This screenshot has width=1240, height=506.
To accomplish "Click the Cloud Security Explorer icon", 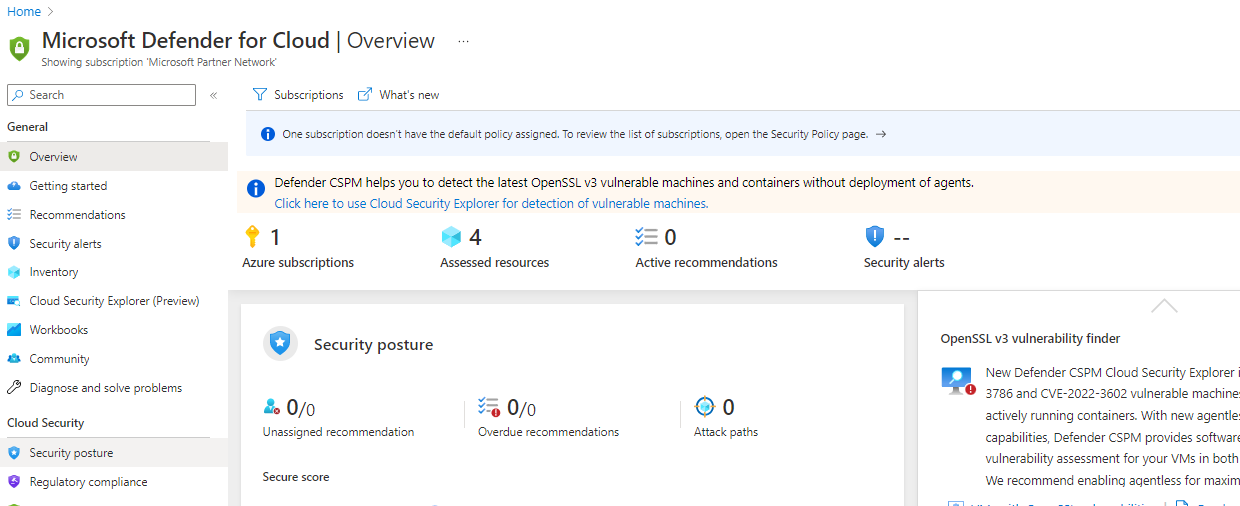I will (14, 301).
